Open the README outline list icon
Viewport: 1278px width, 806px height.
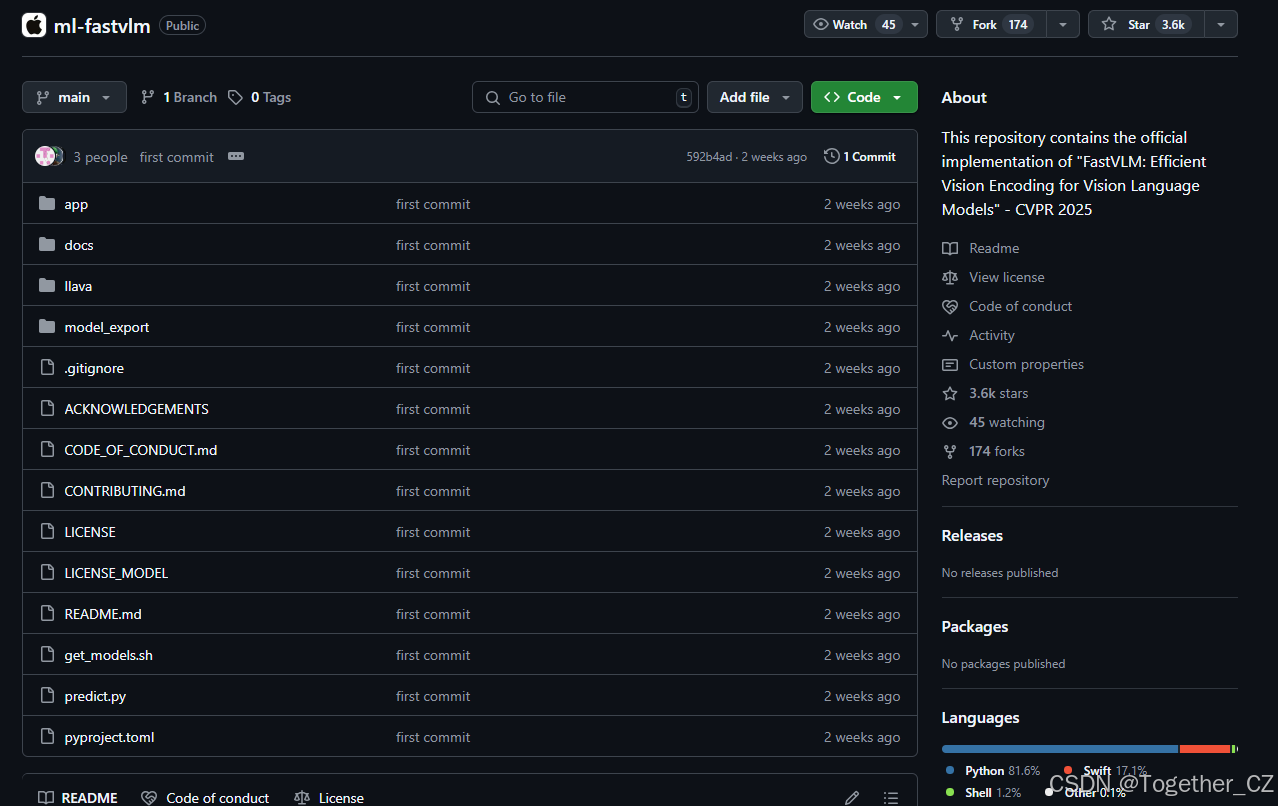click(x=891, y=798)
